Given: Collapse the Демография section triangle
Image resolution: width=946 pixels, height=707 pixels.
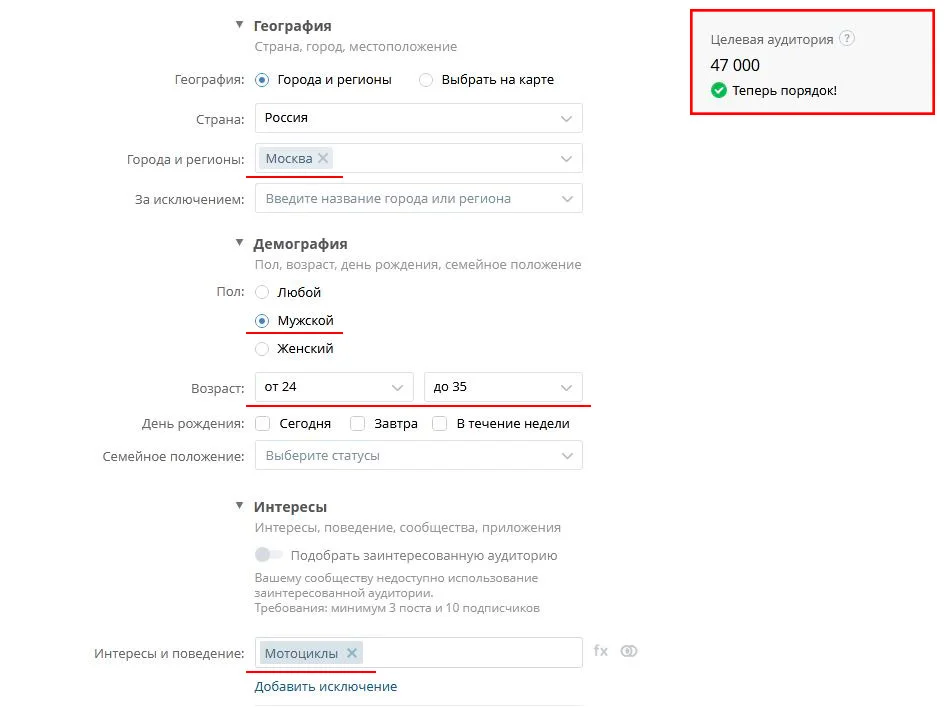Looking at the screenshot, I should click(x=239, y=243).
